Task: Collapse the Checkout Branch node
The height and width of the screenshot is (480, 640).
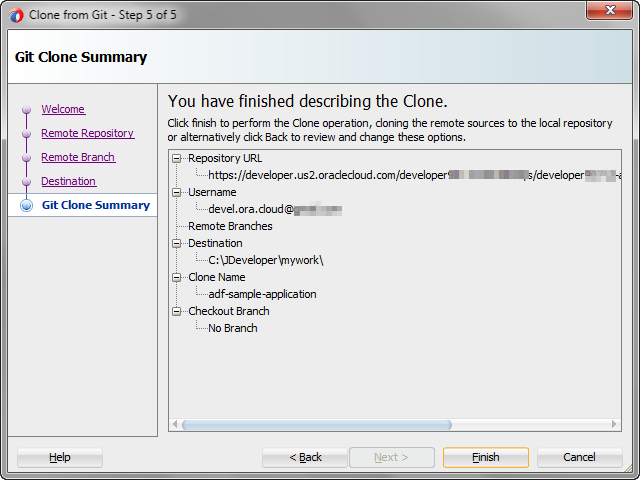Action: point(178,311)
